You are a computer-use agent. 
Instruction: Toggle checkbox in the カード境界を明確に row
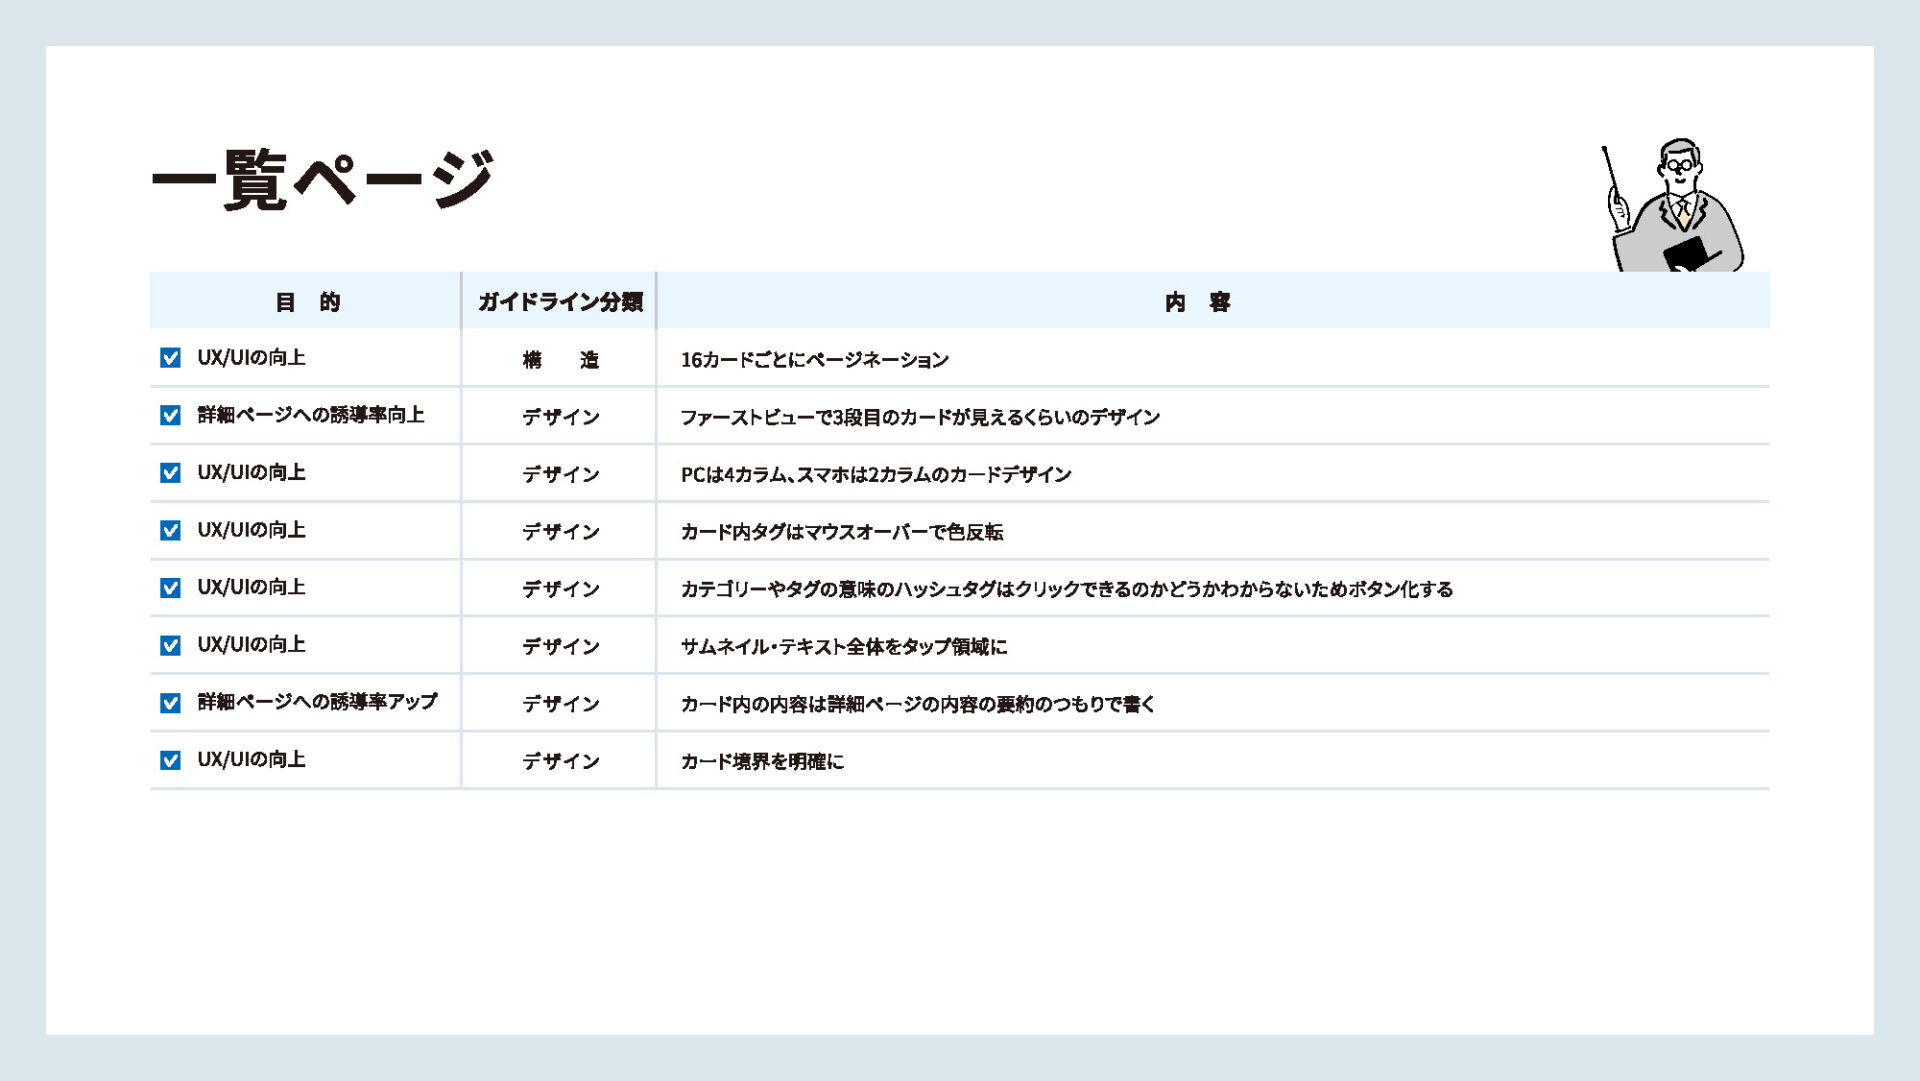tap(171, 760)
